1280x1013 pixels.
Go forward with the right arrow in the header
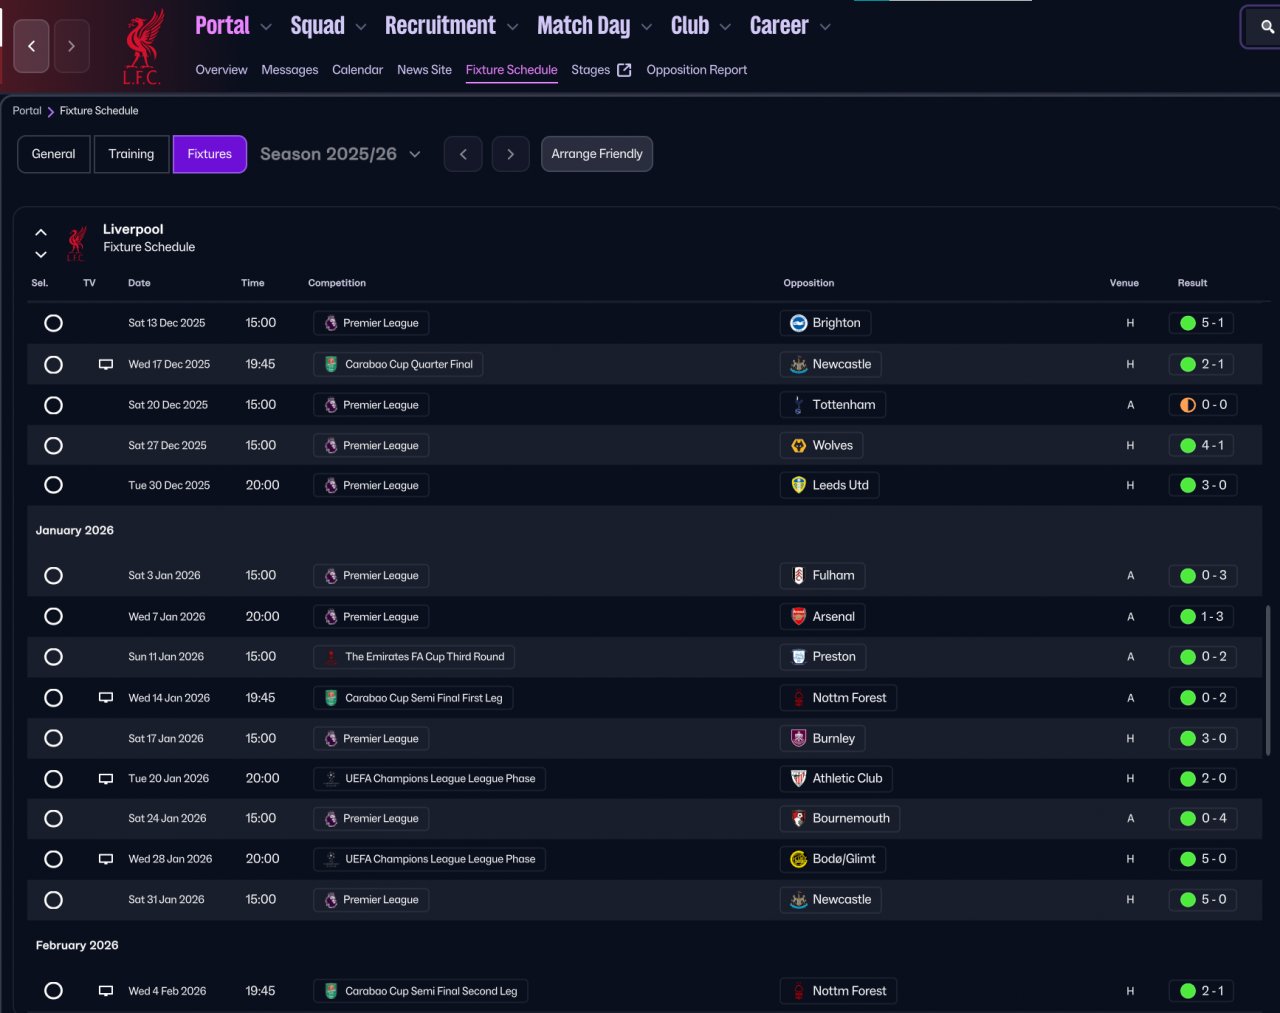tap(71, 46)
